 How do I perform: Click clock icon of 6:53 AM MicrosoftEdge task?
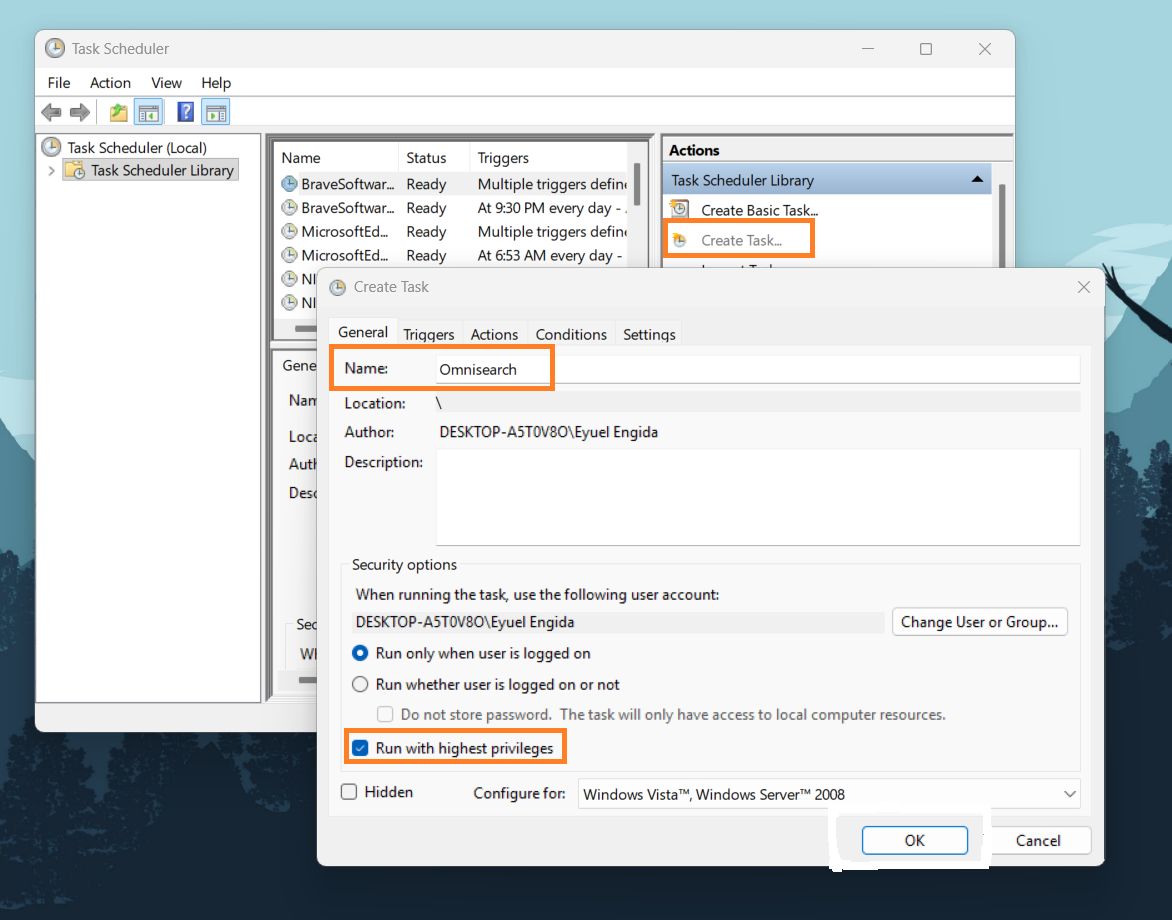click(289, 255)
